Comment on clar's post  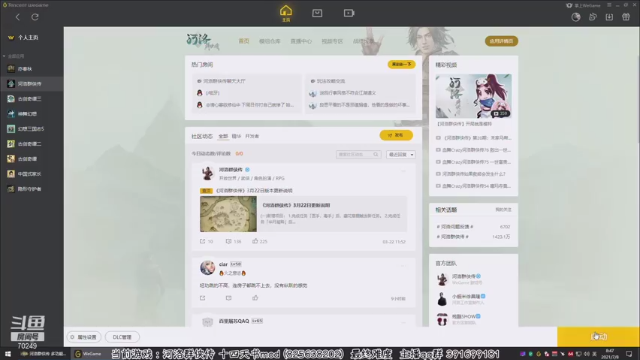[x=229, y=298]
